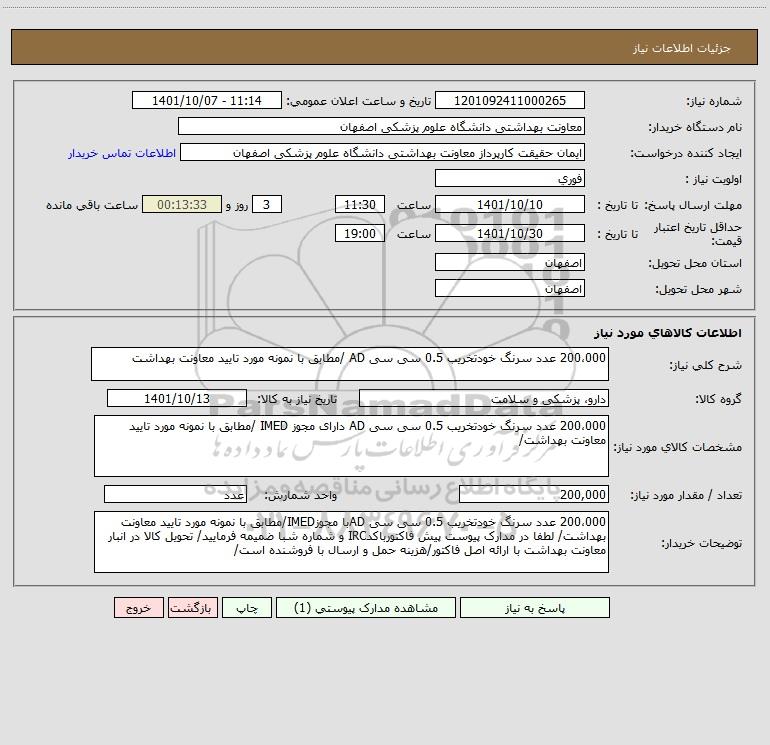Click the گروه کالا field دارو، پزشکی و سلامت
This screenshot has height=745, width=770.
(x=484, y=398)
